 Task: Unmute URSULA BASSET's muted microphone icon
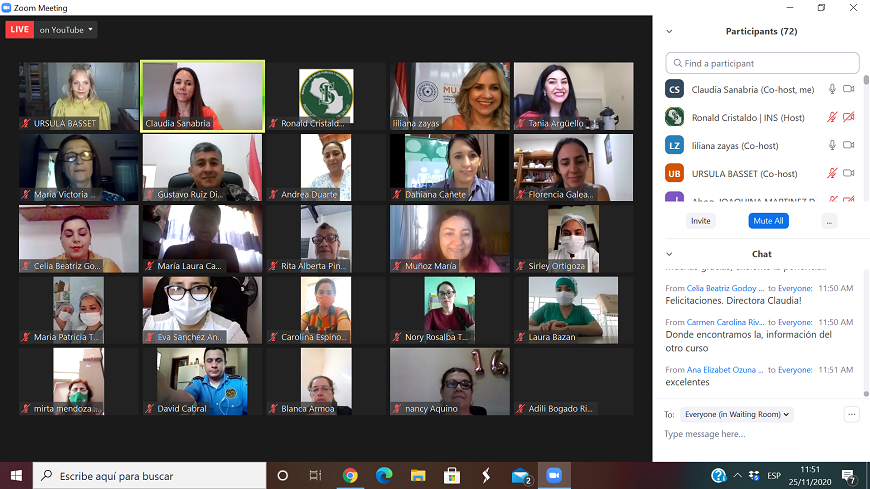click(x=832, y=173)
